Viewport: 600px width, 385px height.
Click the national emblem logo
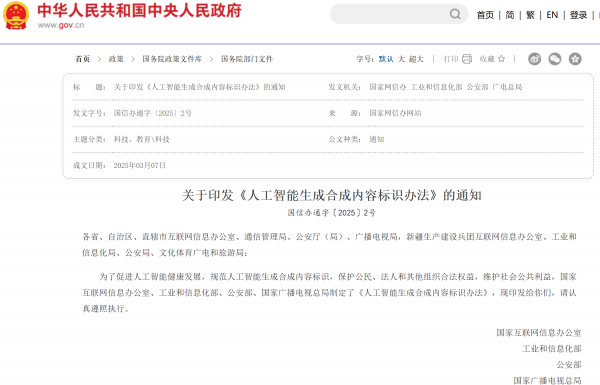tap(16, 15)
